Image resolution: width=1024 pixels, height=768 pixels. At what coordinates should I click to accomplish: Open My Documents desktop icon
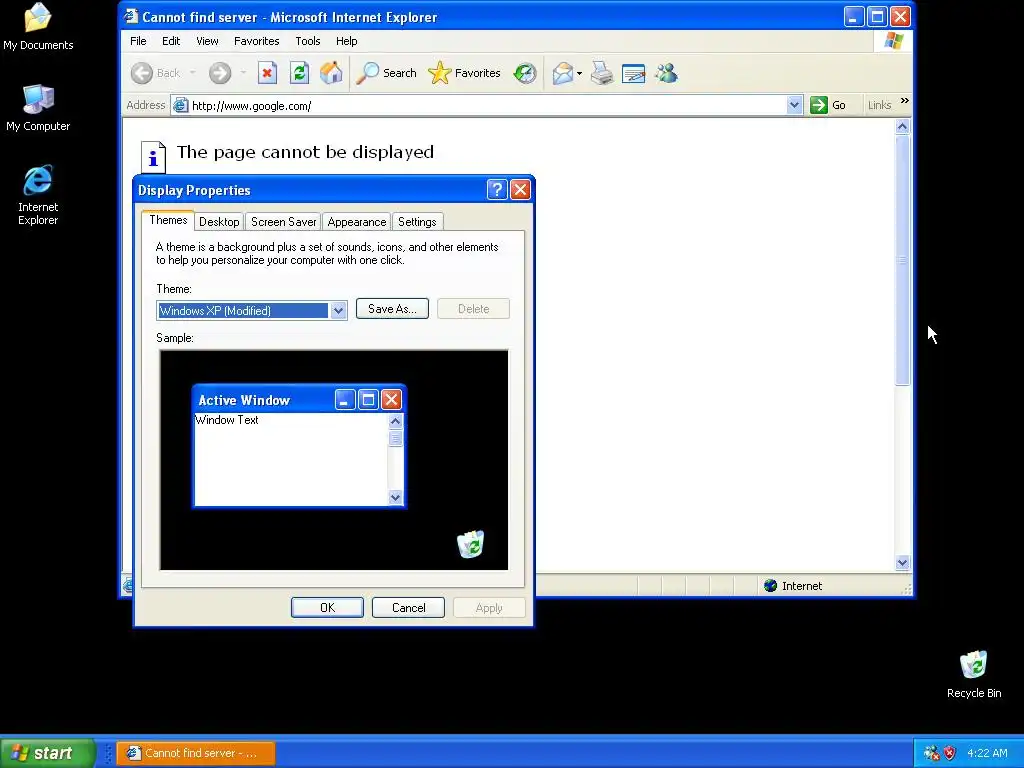[38, 27]
